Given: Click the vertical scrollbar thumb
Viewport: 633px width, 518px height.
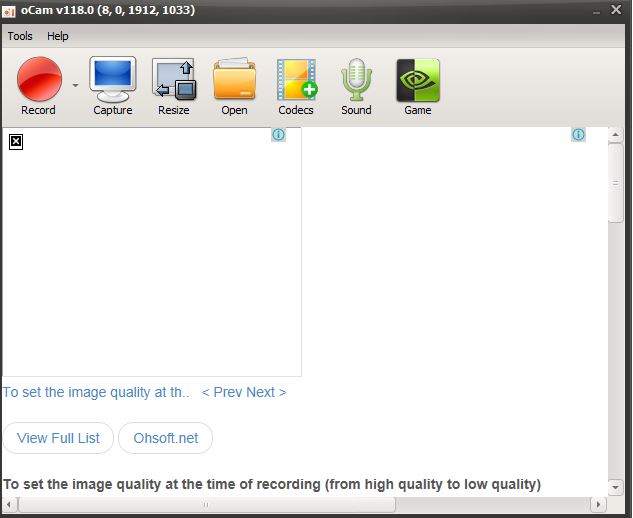Looking at the screenshot, I should point(616,183).
